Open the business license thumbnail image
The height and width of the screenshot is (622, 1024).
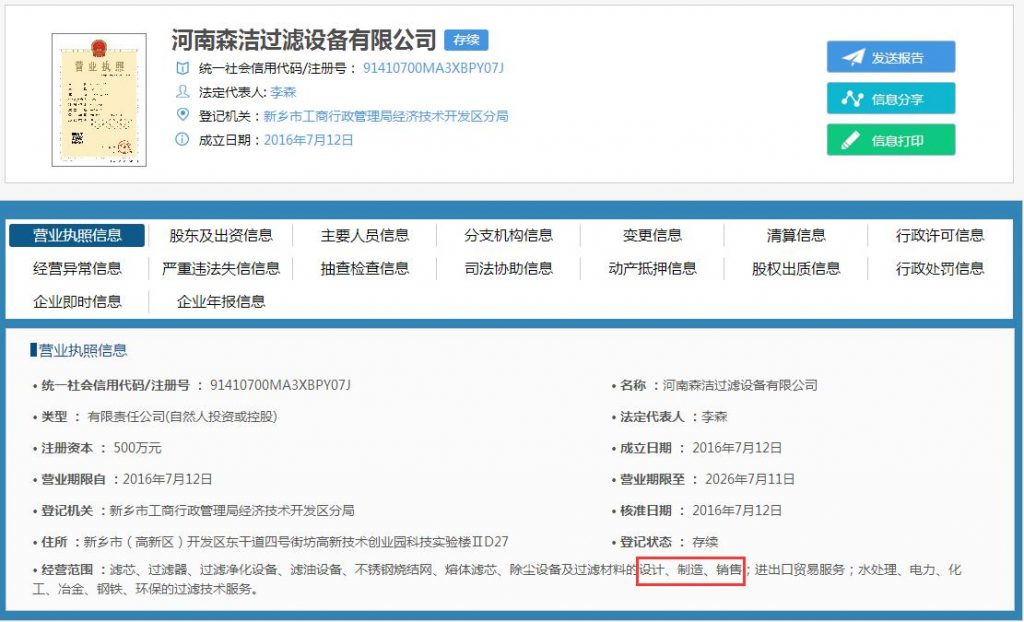(99, 100)
